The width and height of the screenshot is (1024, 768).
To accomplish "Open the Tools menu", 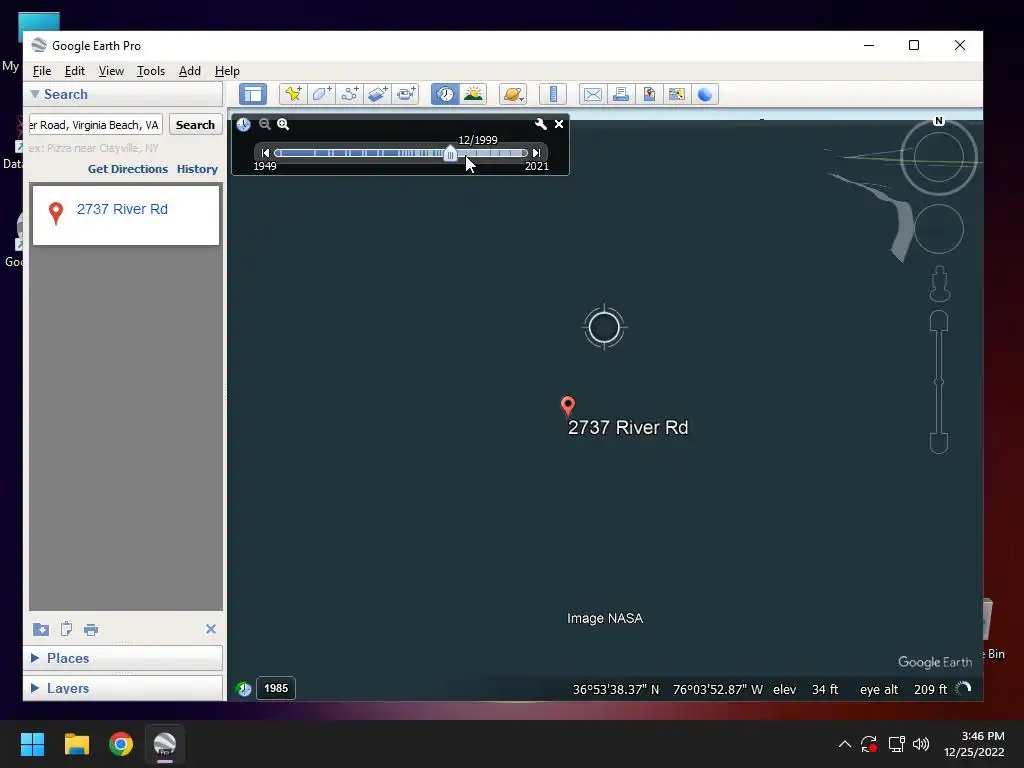I will tap(150, 71).
